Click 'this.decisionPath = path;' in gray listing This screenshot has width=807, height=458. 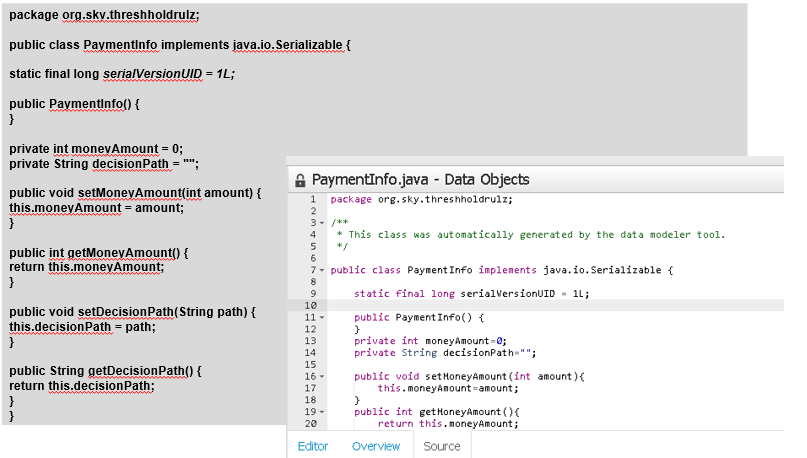pyautogui.click(x=82, y=327)
